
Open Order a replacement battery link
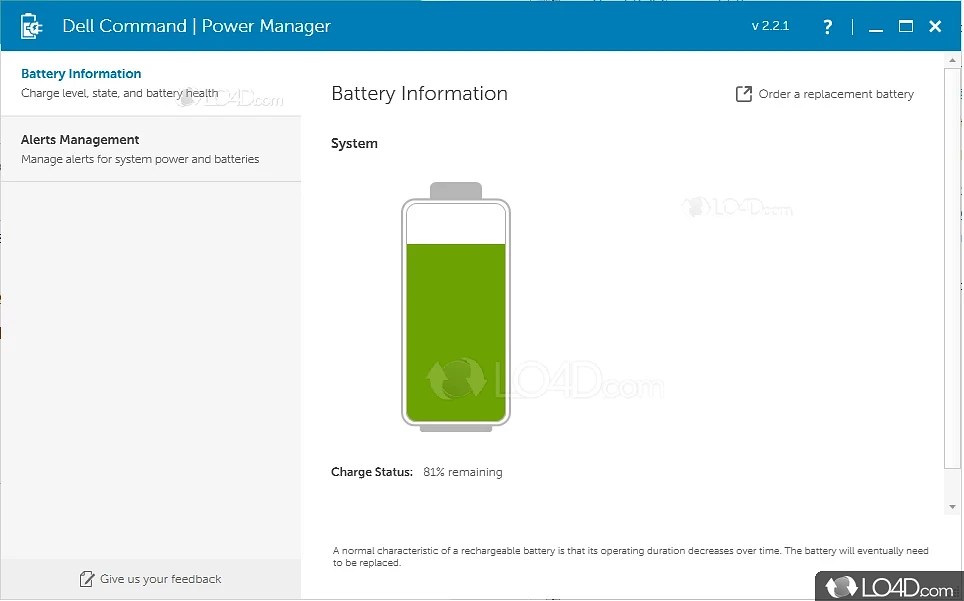pos(838,93)
